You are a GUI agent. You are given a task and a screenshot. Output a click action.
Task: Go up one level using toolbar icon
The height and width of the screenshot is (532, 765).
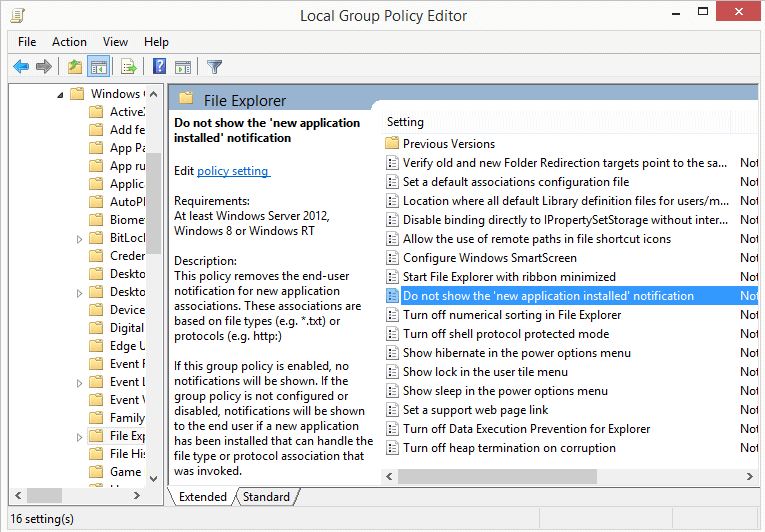click(x=74, y=67)
